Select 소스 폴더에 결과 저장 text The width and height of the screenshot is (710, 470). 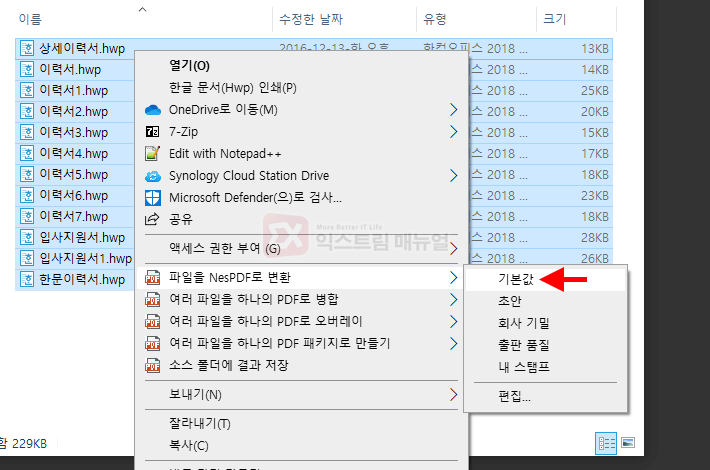(229, 365)
